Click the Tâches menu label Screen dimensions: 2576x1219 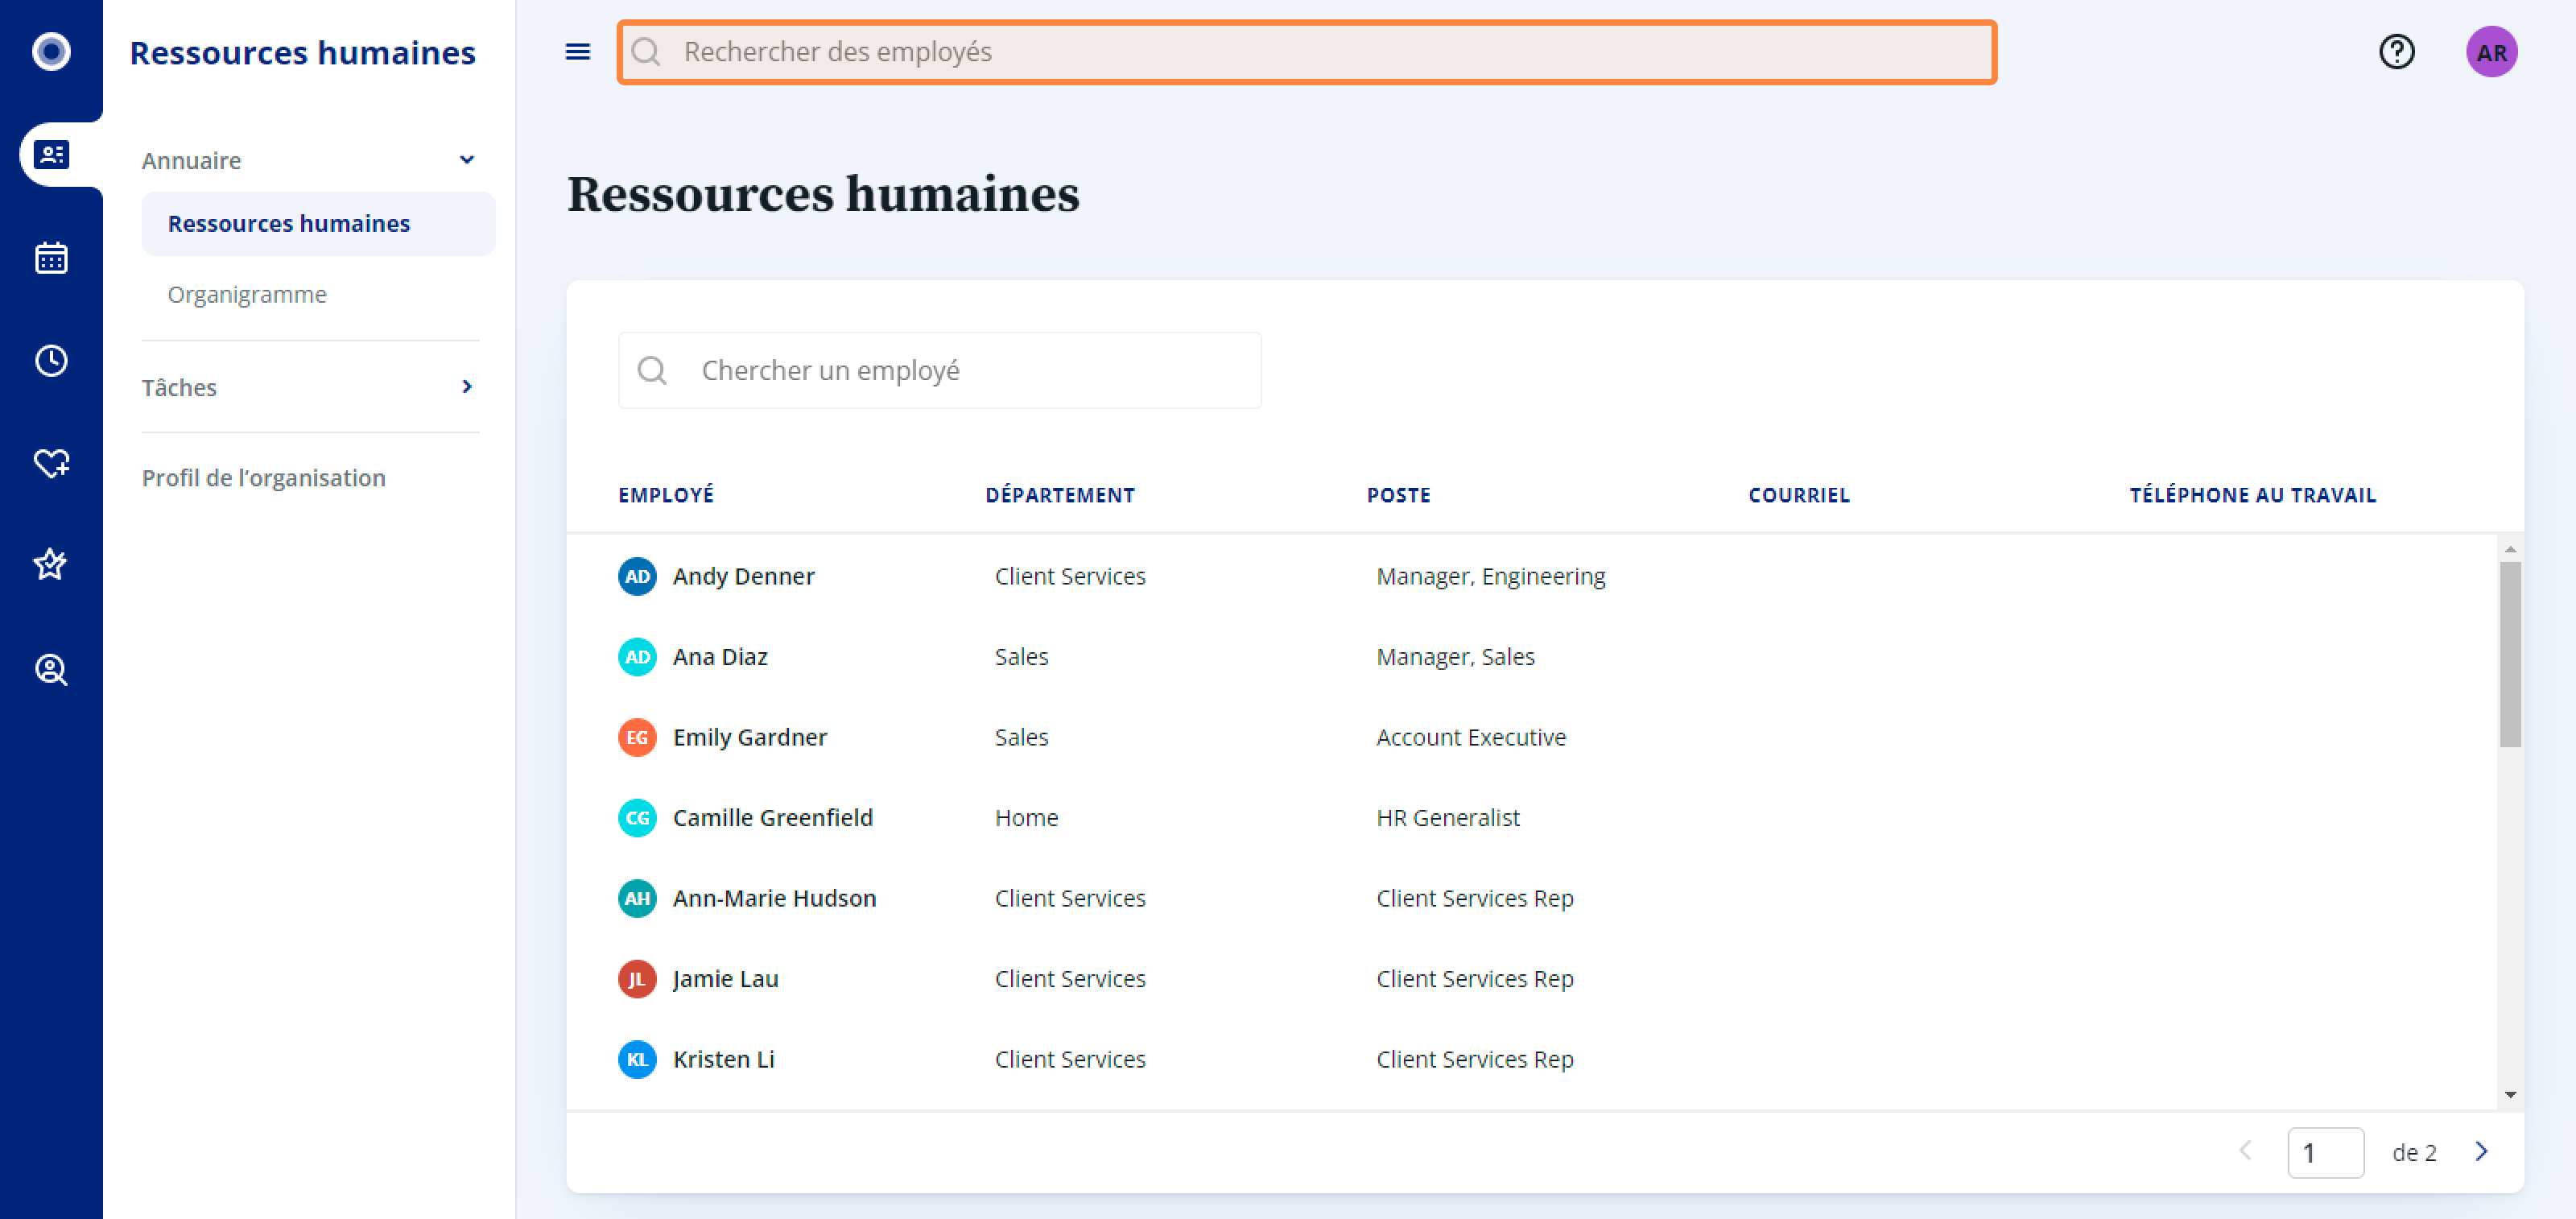pos(179,388)
